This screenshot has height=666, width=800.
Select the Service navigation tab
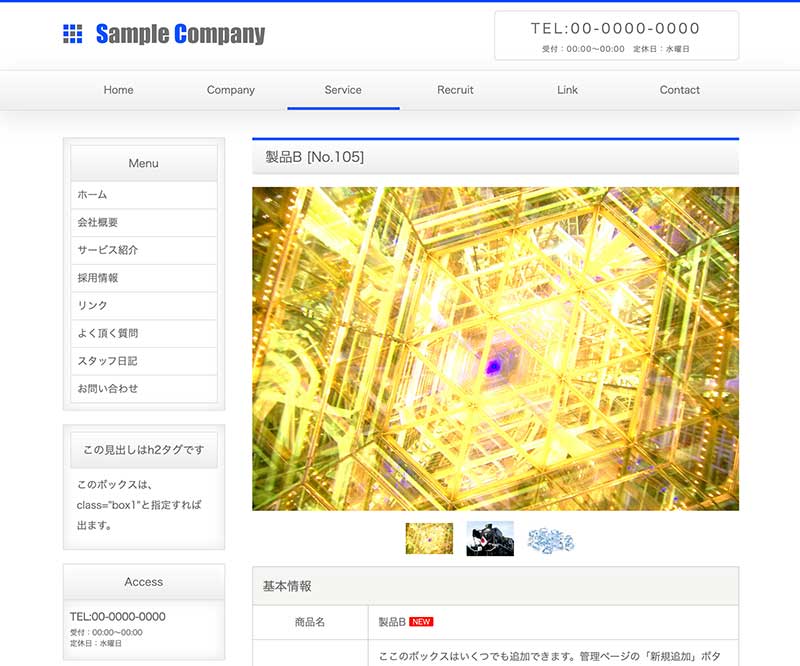[x=343, y=90]
